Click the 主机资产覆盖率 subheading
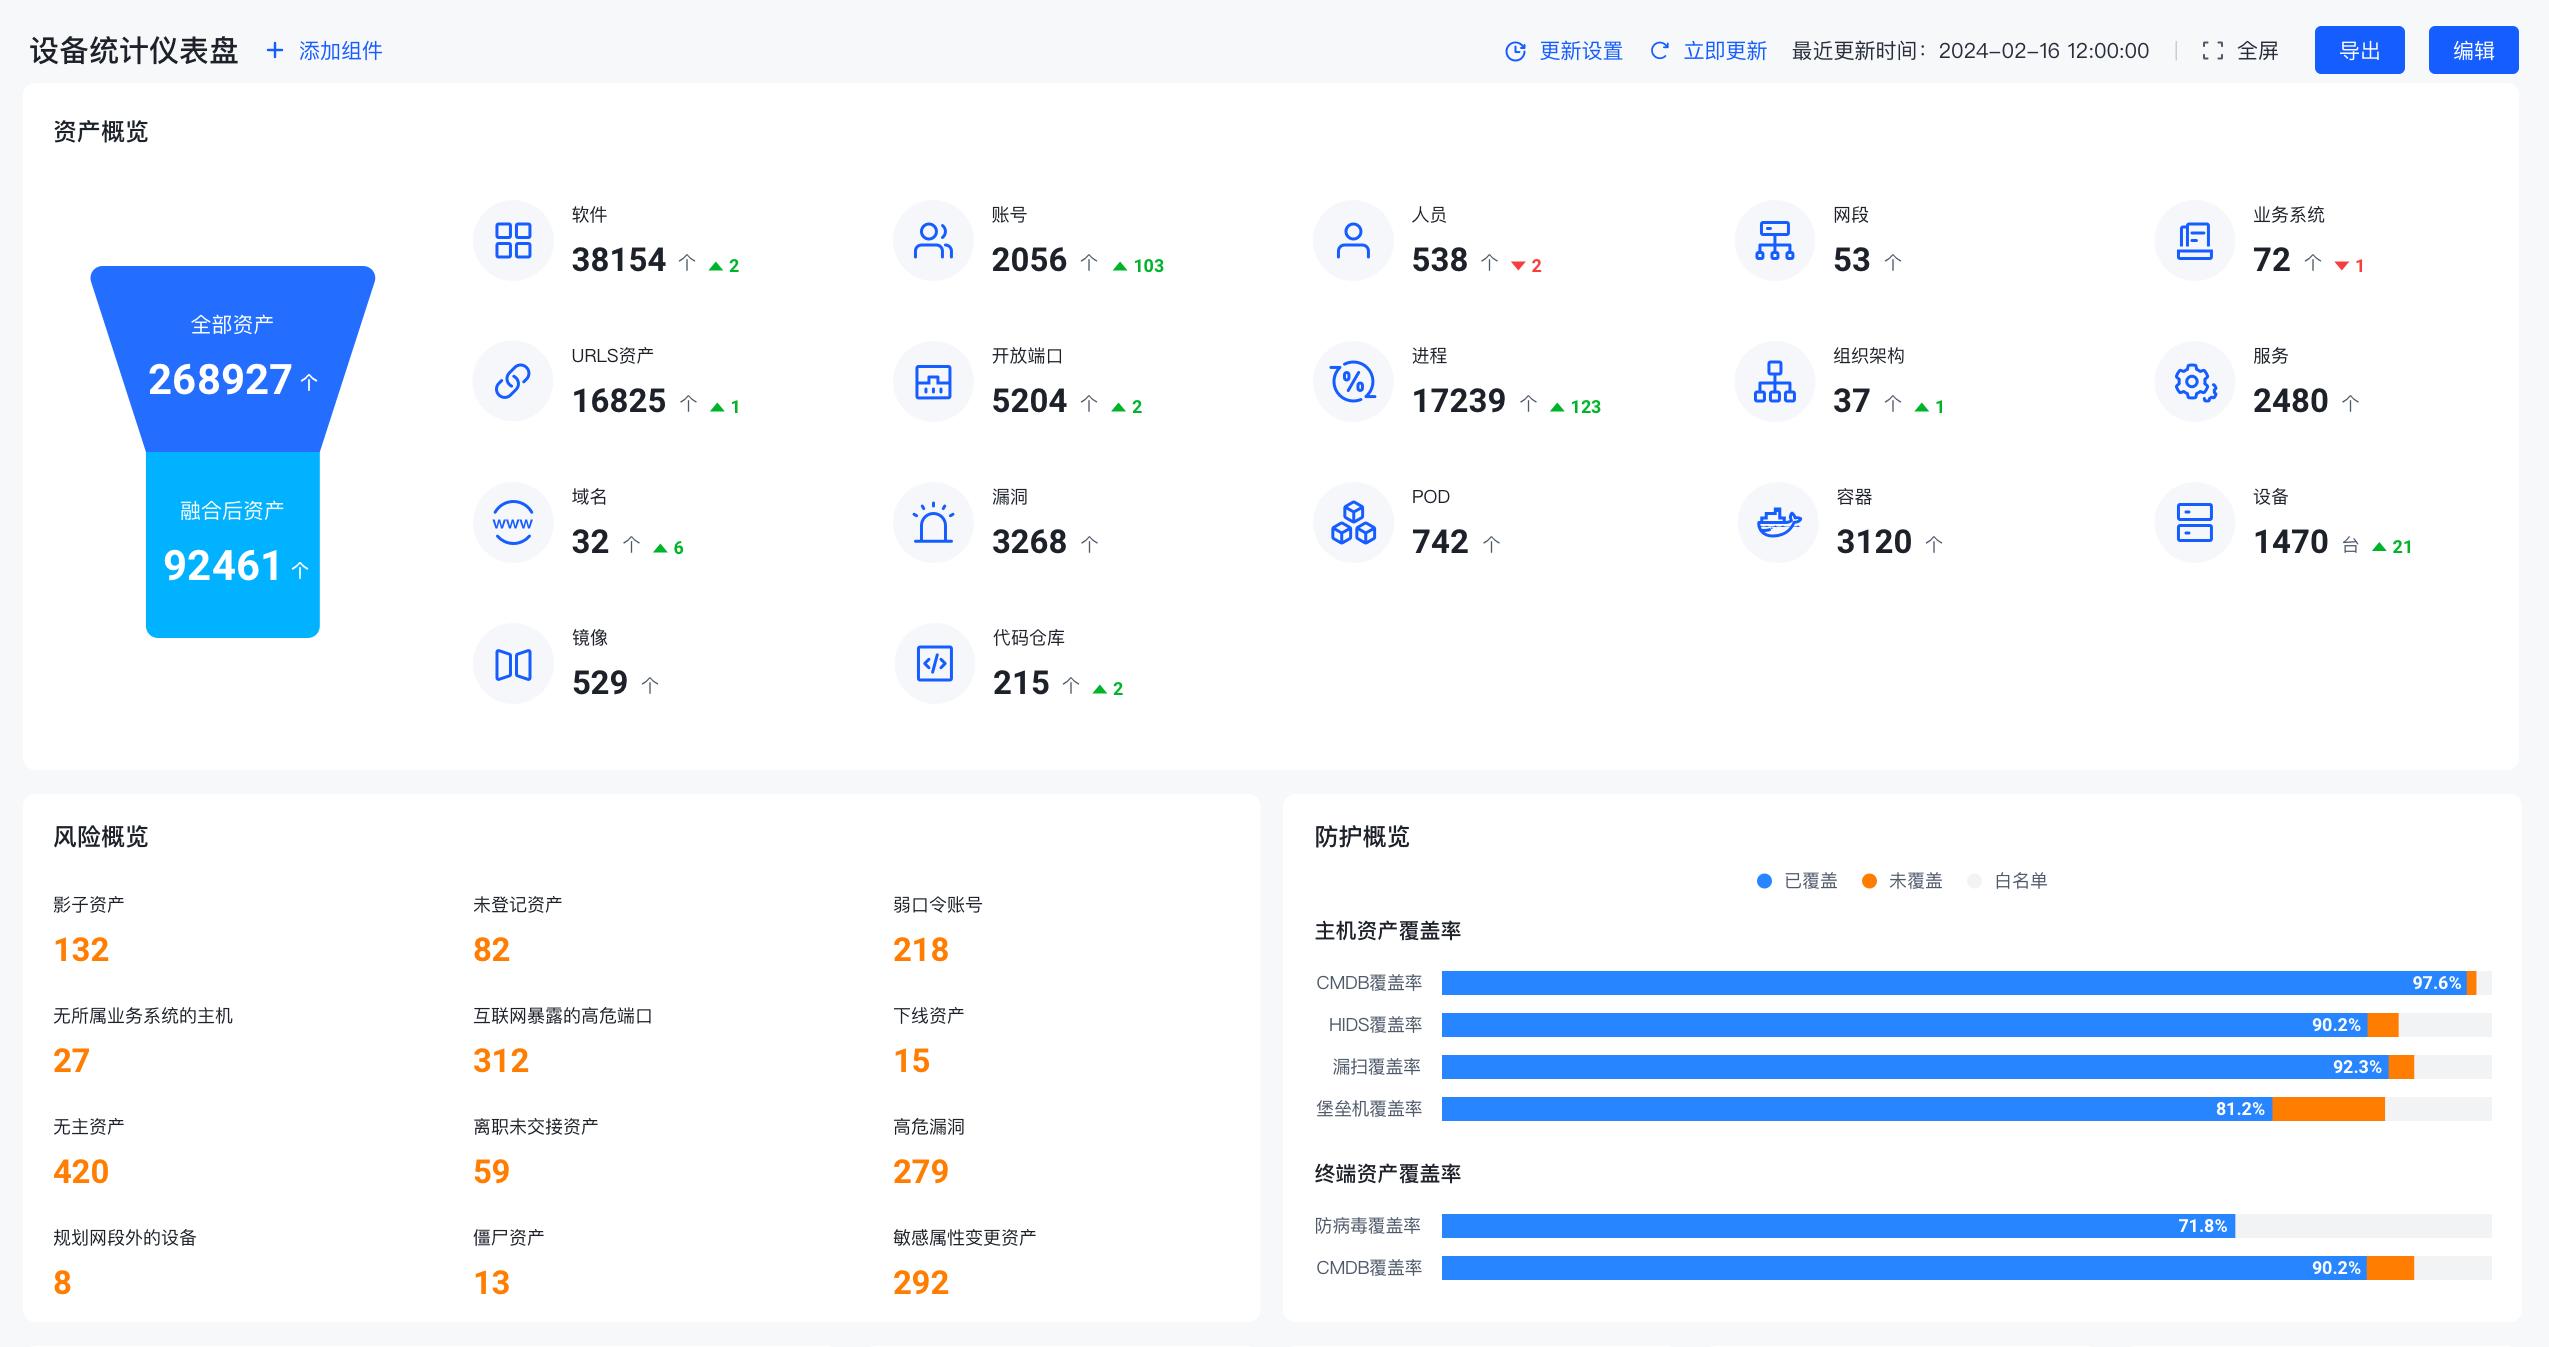This screenshot has height=1347, width=2549. click(x=1388, y=931)
